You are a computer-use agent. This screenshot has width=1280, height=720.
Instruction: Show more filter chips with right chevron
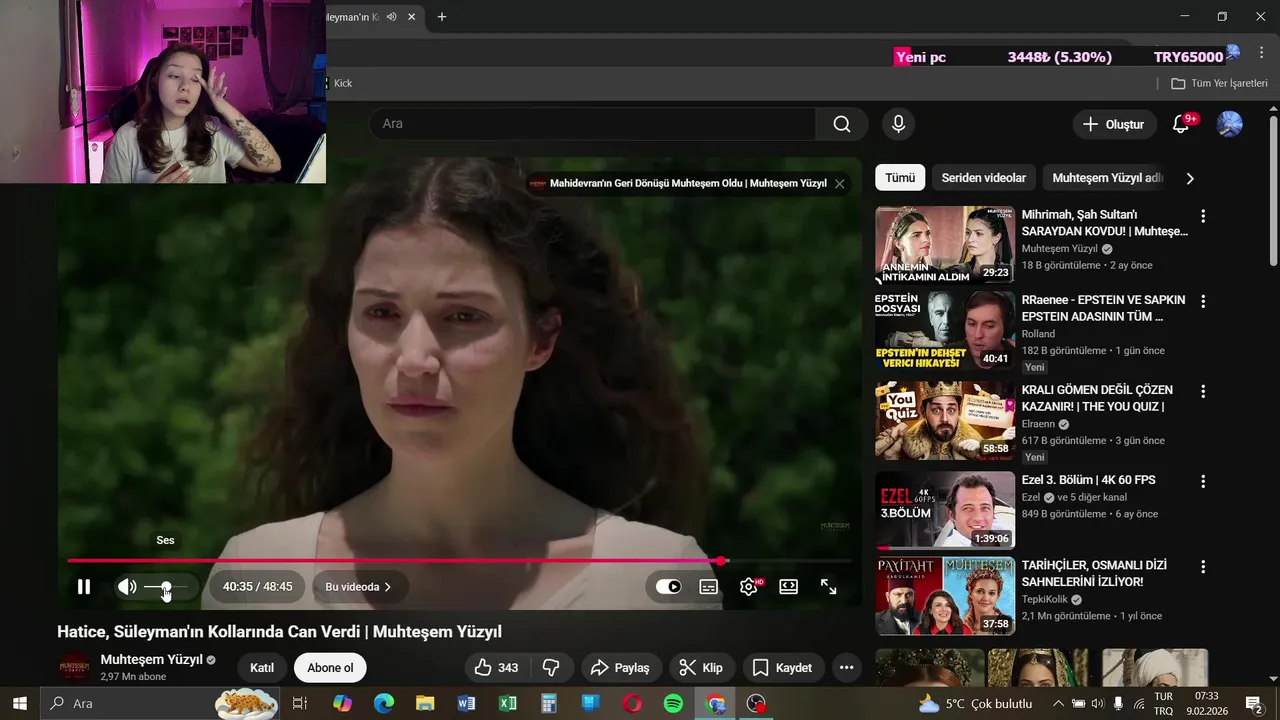[1190, 178]
